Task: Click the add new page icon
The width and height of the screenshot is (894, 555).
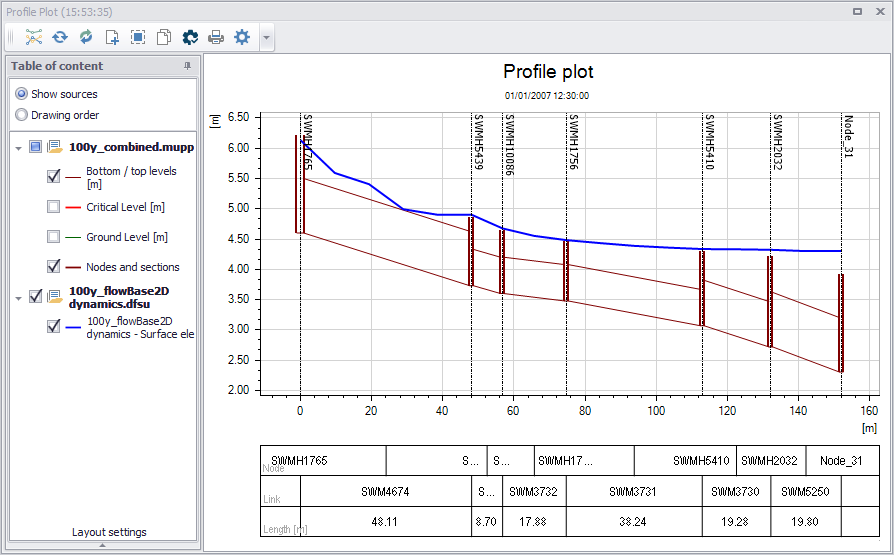Action: 112,37
